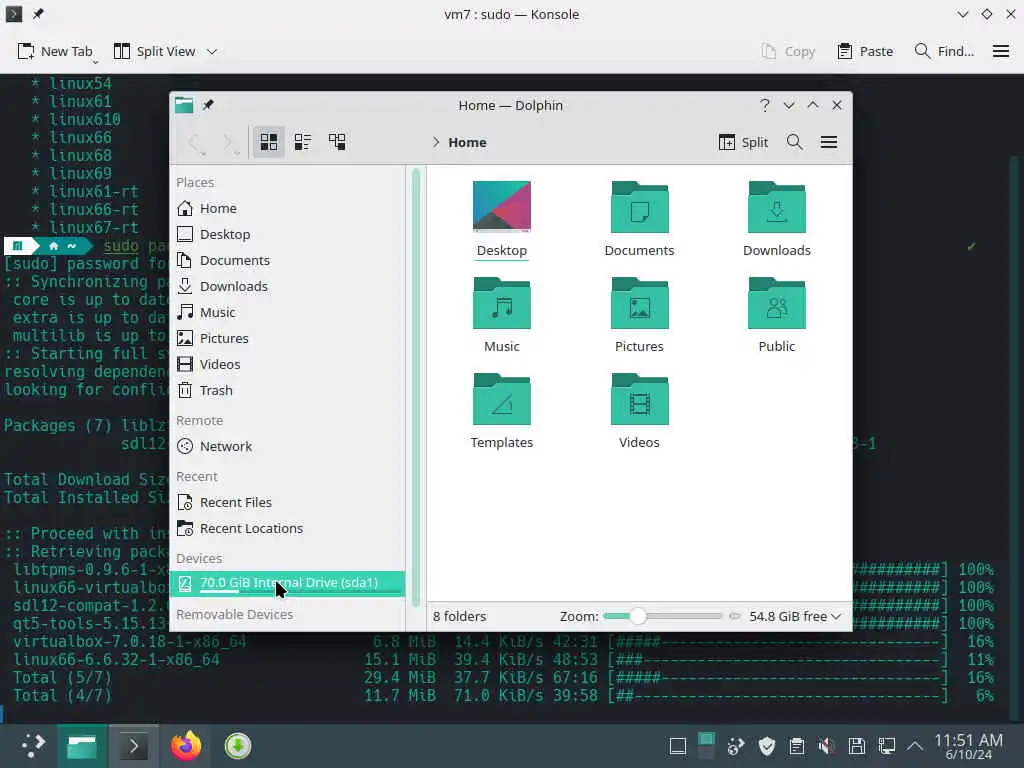Select Music in Places sidebar
Viewport: 1024px width, 768px height.
tap(287, 312)
